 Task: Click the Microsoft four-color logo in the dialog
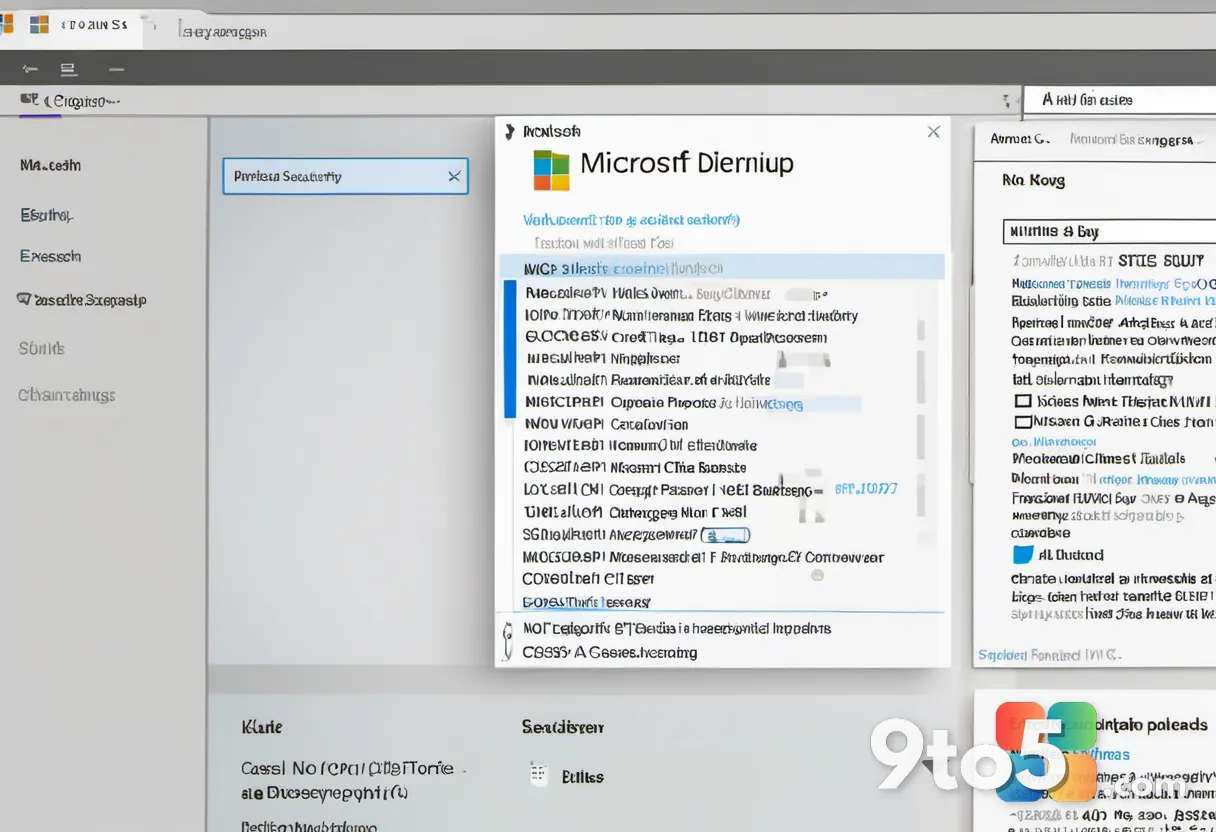point(551,170)
